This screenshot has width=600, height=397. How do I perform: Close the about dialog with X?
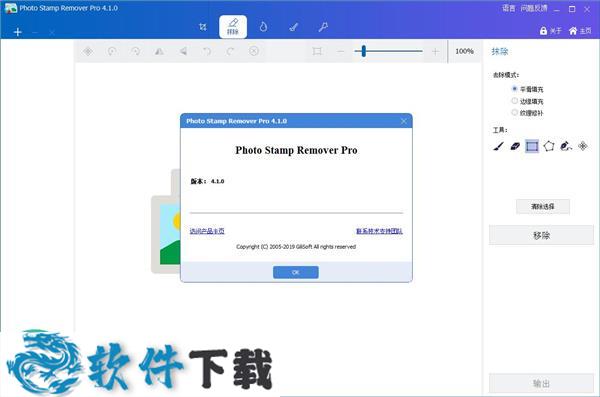(404, 121)
